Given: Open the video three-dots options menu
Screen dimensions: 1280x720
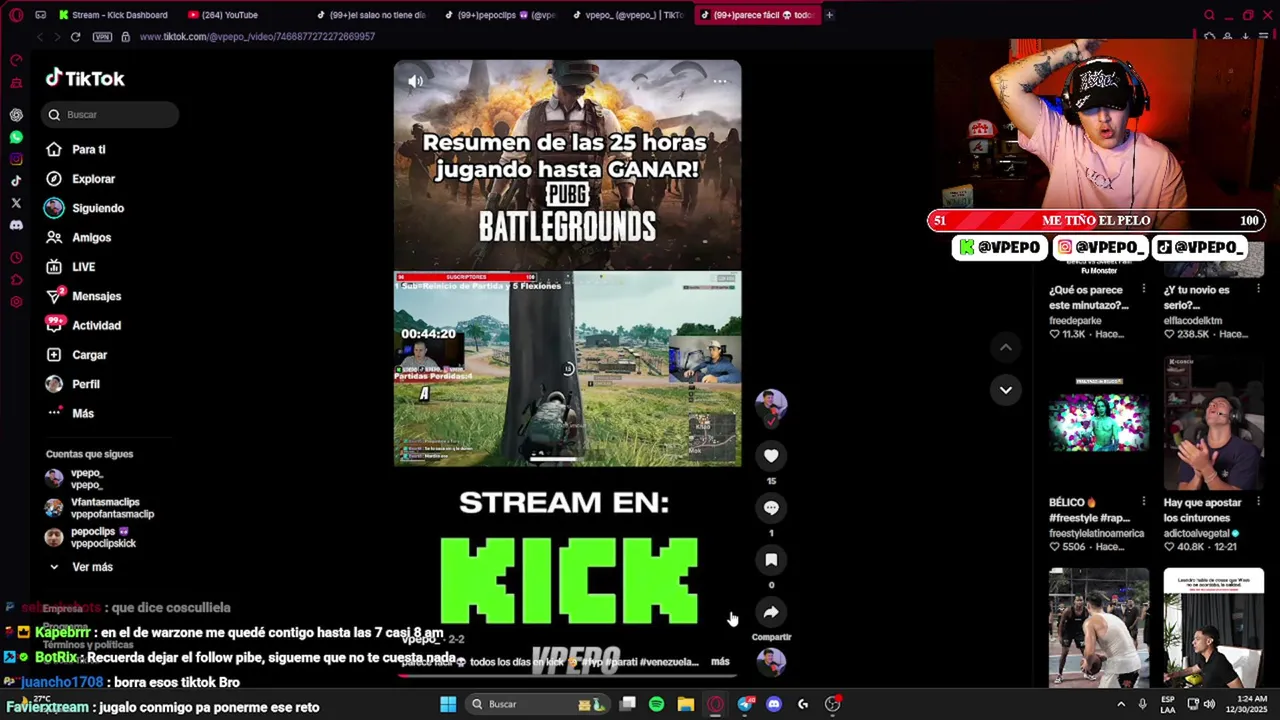Looking at the screenshot, I should (719, 81).
